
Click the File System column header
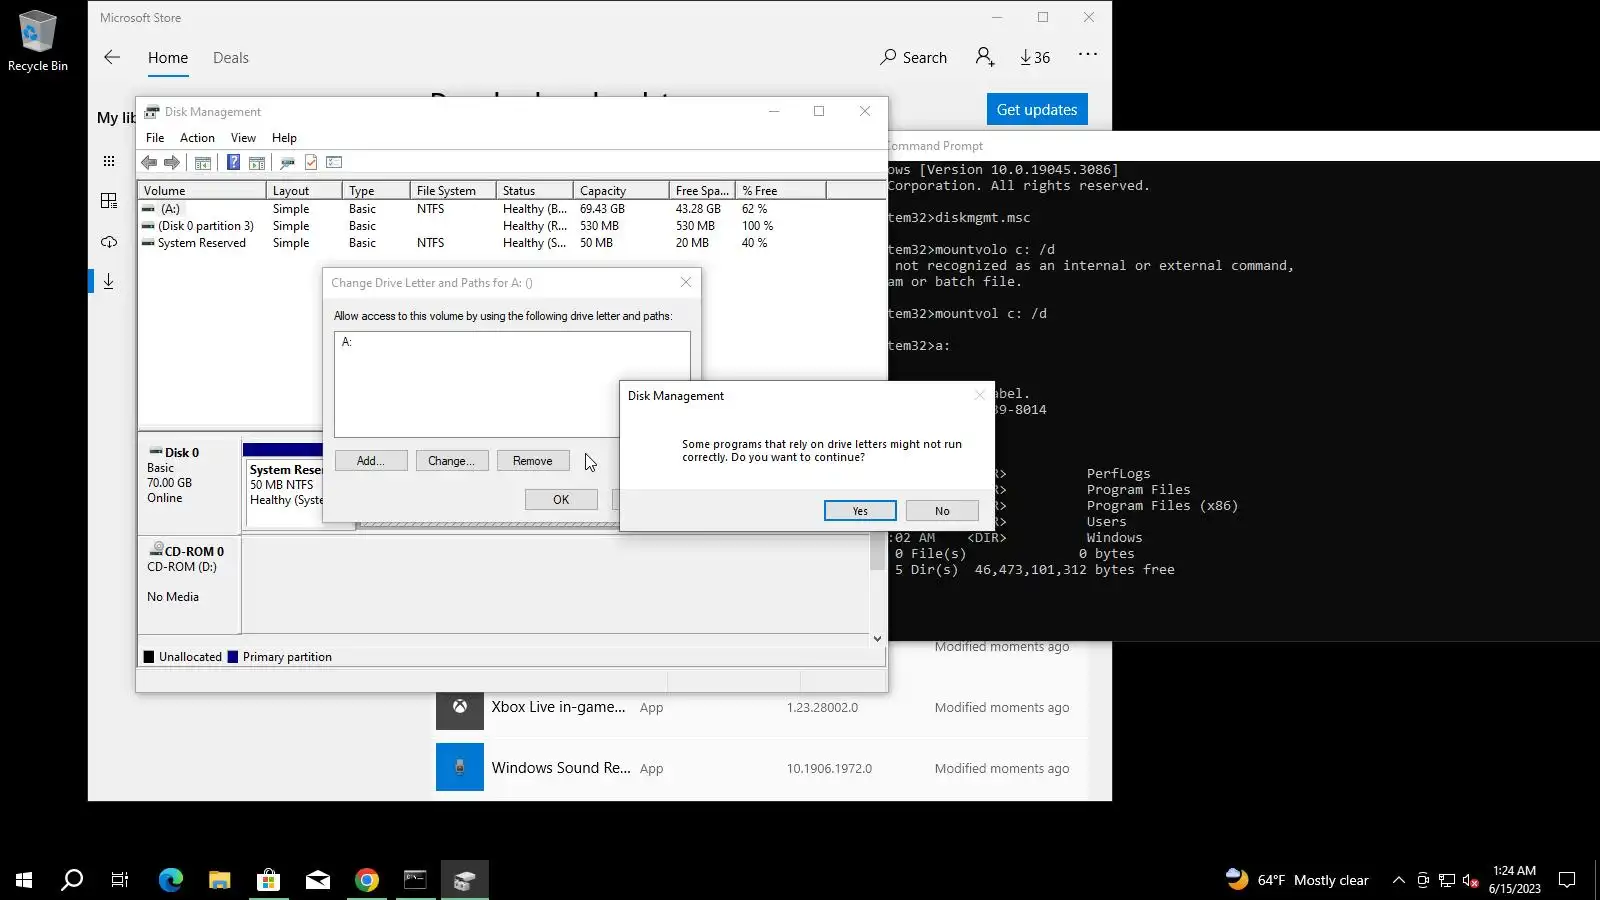[x=453, y=190]
